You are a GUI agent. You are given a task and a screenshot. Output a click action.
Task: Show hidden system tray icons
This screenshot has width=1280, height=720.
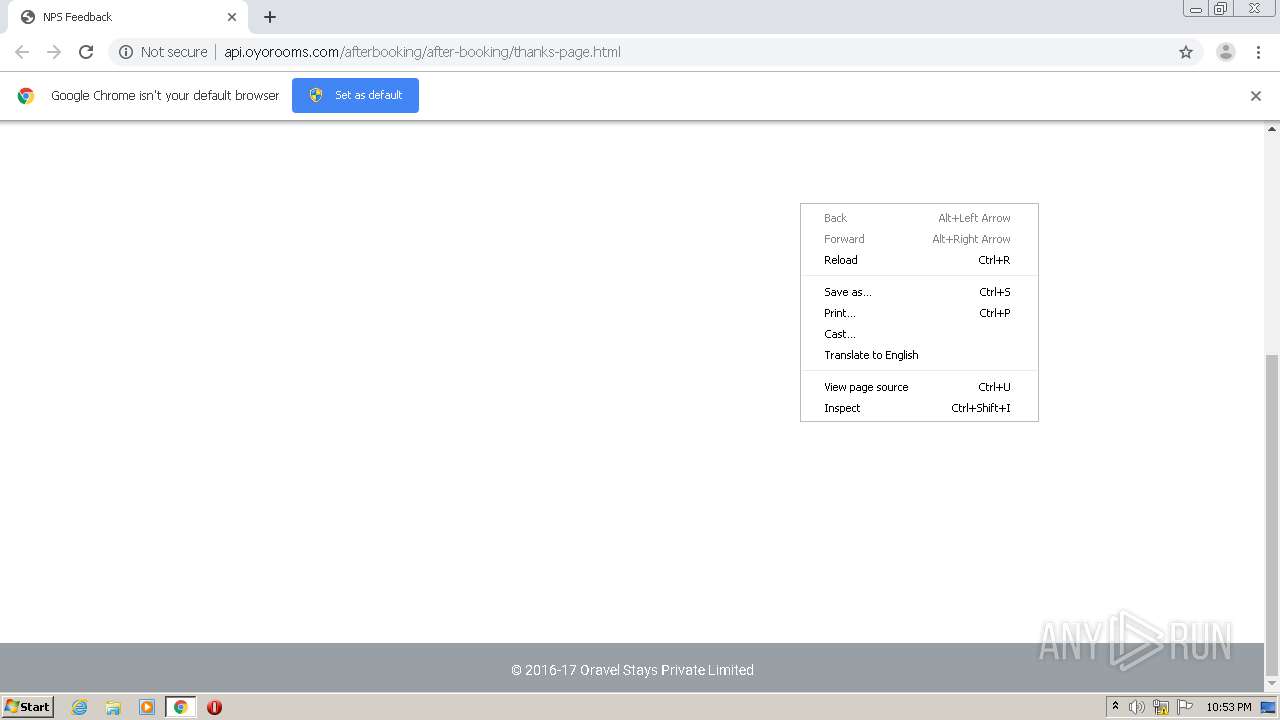tap(1115, 707)
